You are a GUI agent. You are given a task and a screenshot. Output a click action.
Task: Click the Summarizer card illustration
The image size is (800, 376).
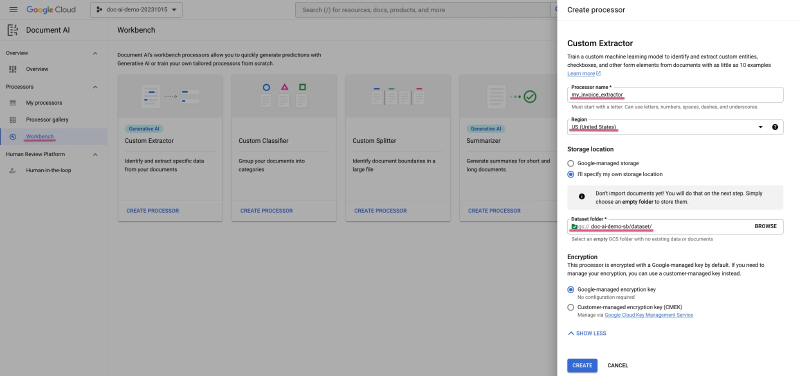(508, 96)
